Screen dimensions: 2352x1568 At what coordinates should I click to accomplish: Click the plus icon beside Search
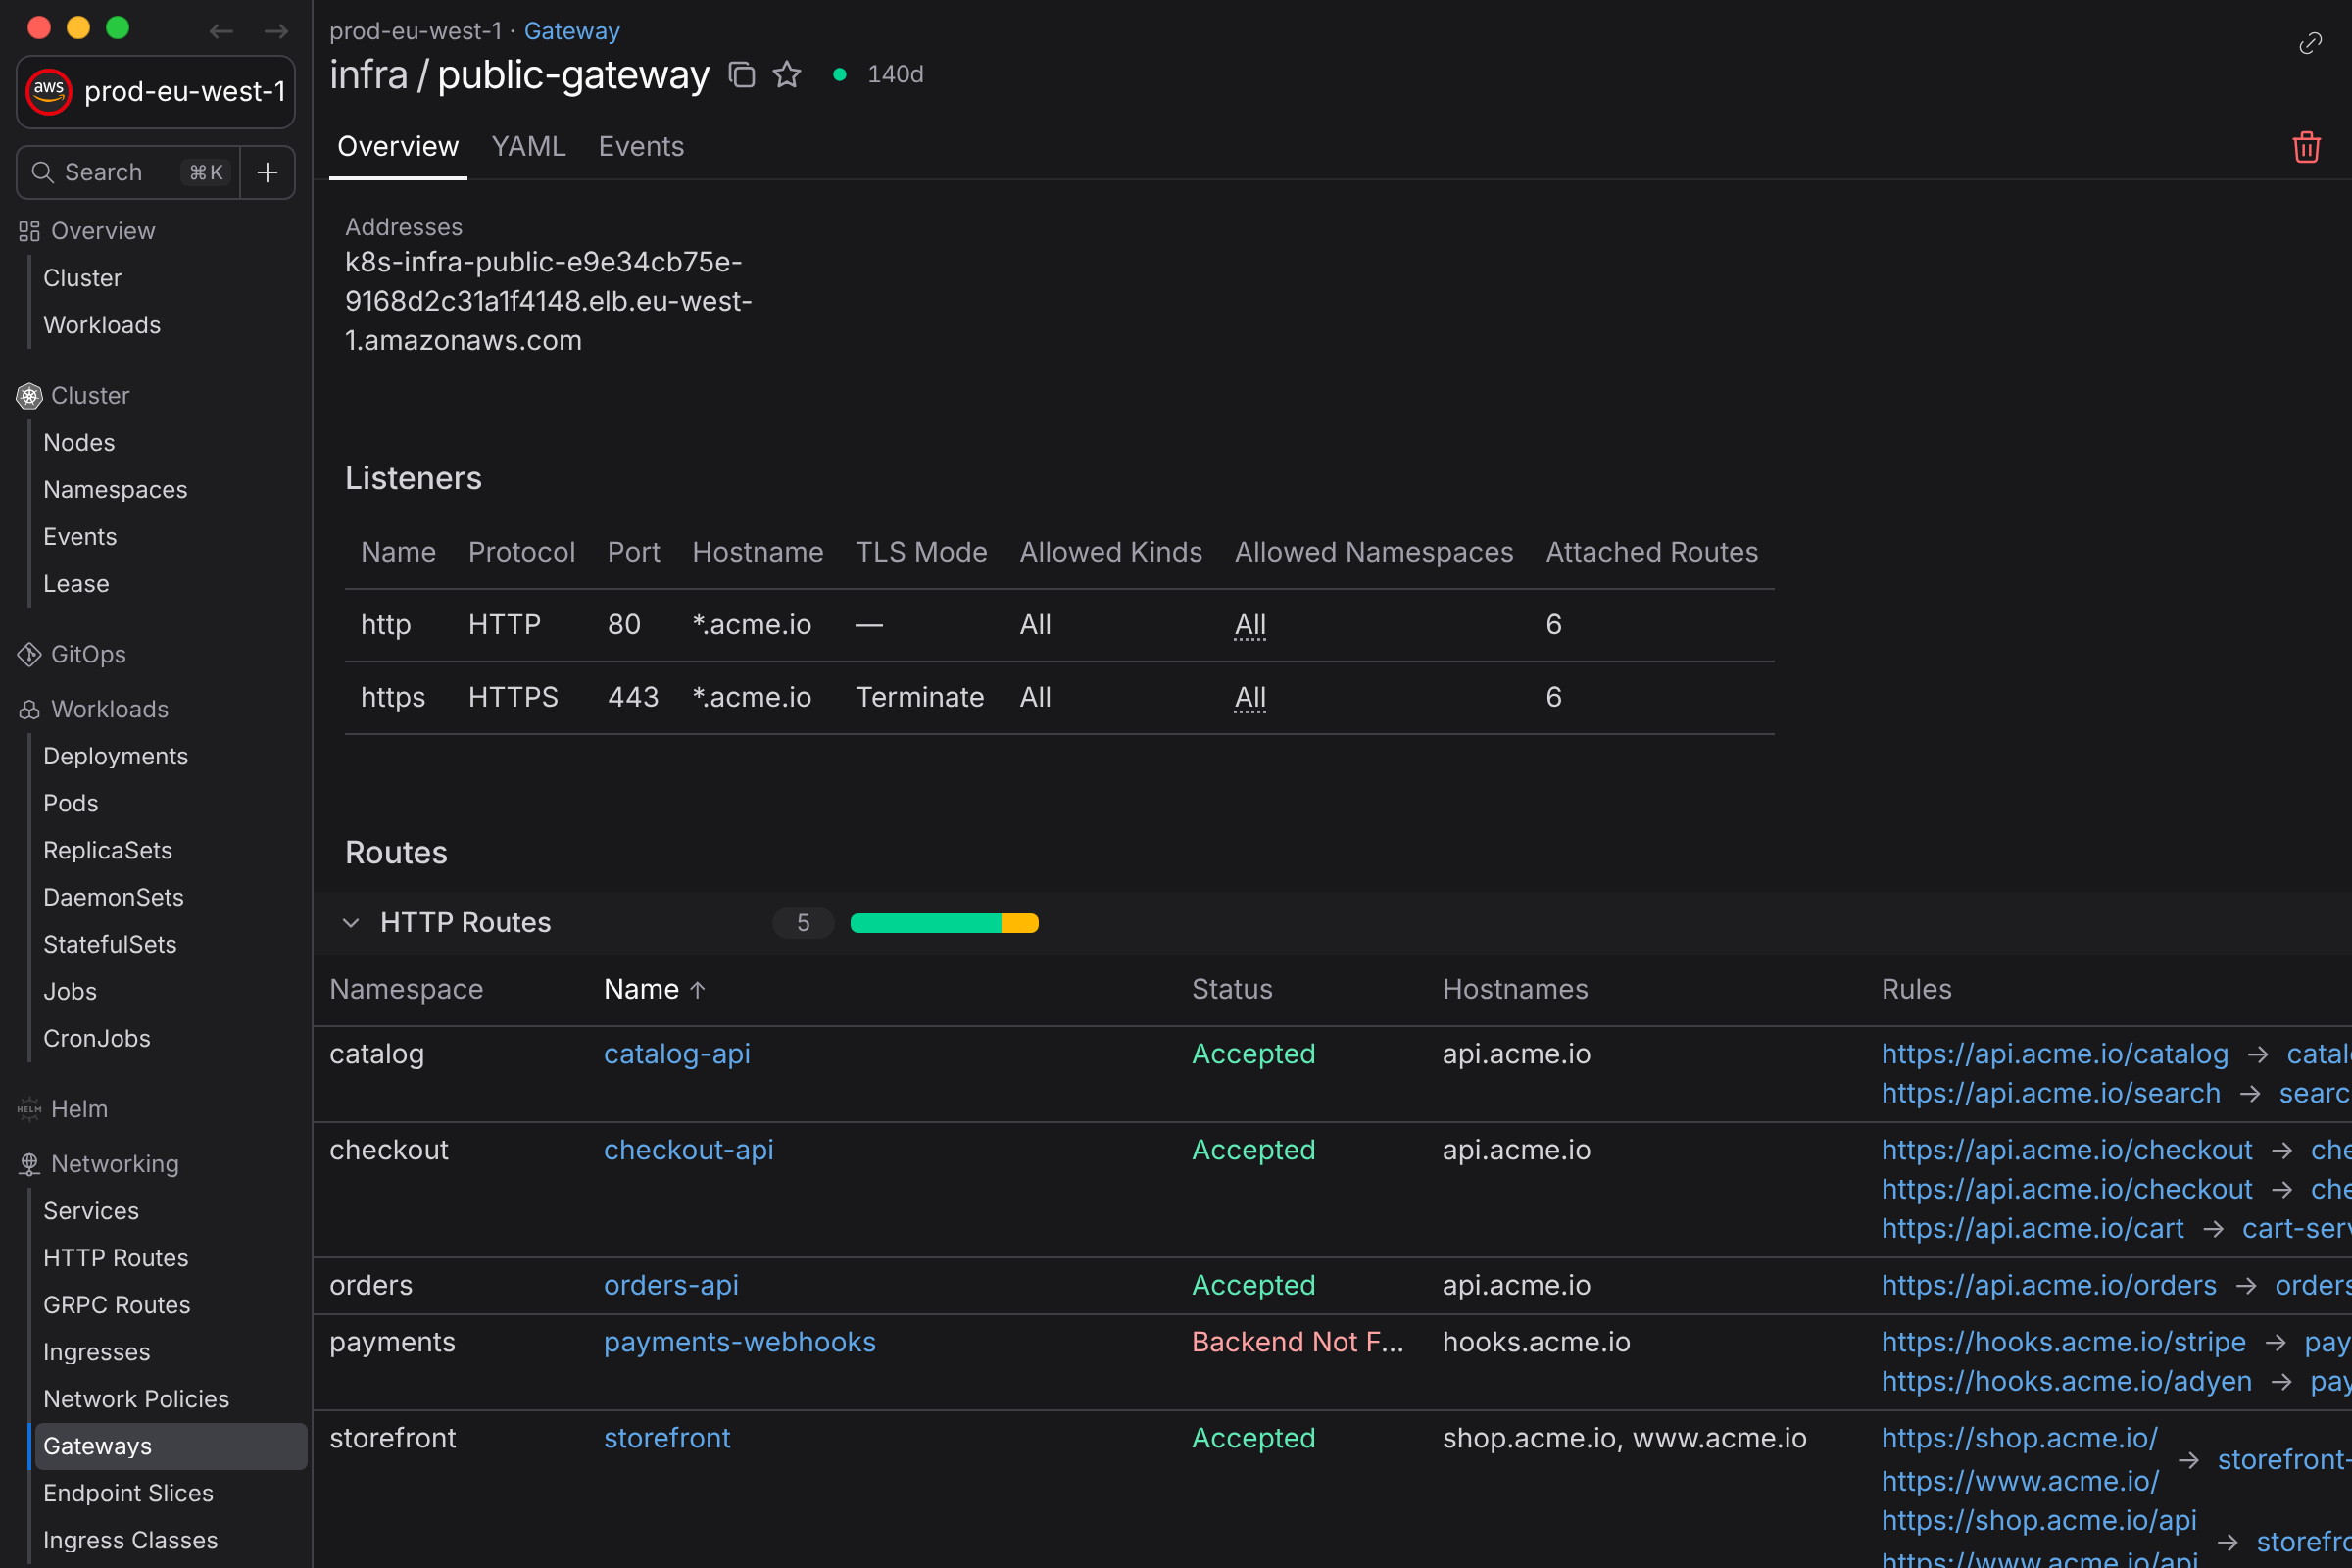(267, 172)
